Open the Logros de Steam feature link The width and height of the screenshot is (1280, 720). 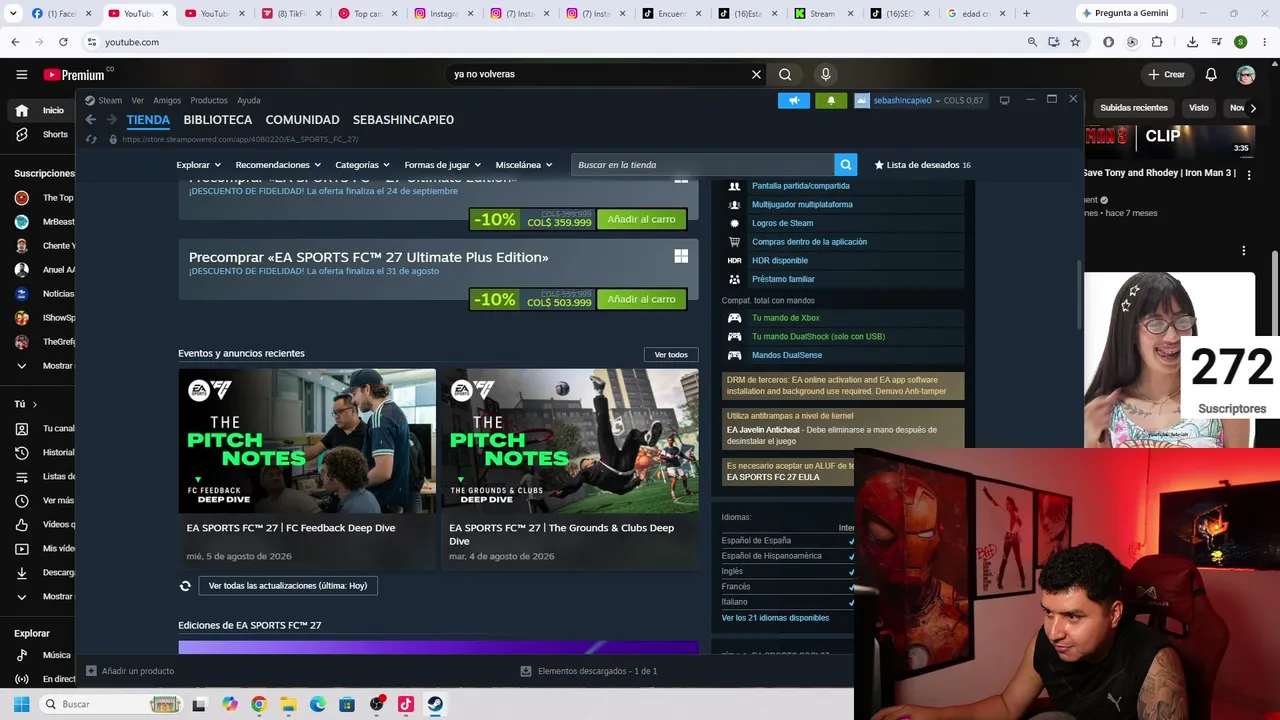pos(782,223)
